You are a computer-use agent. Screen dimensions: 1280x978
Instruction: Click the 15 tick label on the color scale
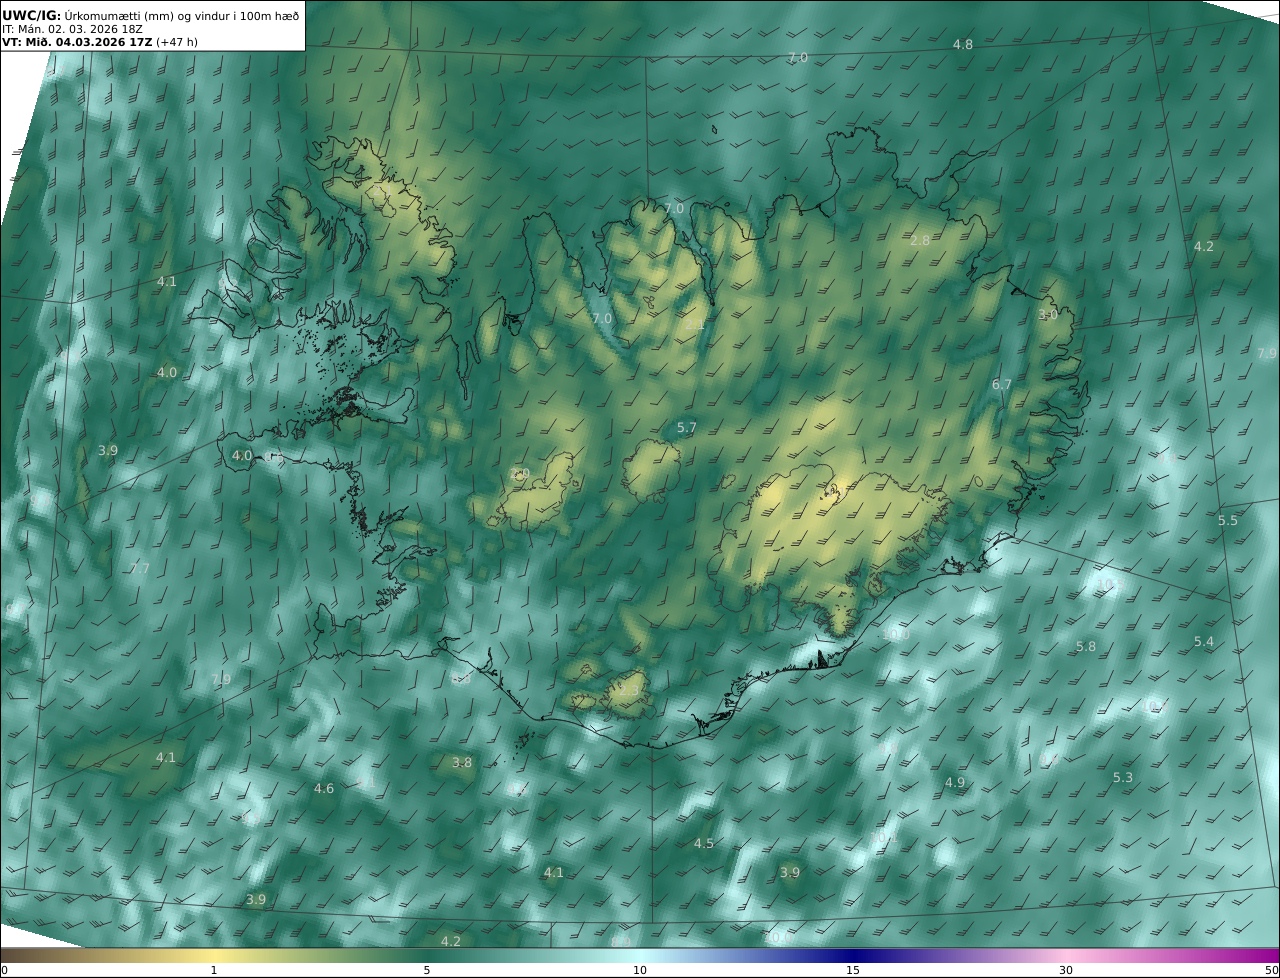point(853,970)
